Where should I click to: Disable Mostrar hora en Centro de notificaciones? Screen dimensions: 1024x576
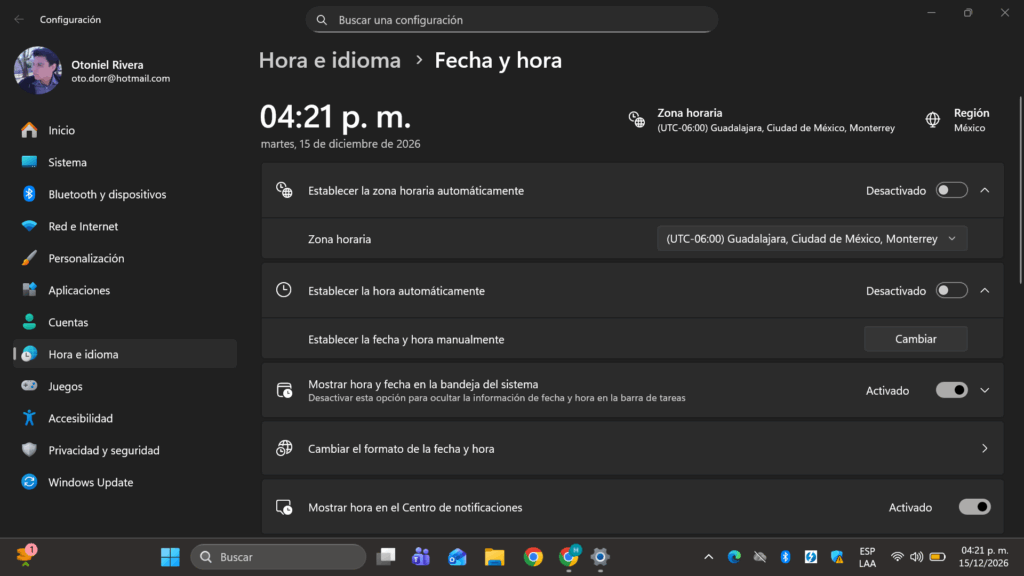click(x=974, y=507)
